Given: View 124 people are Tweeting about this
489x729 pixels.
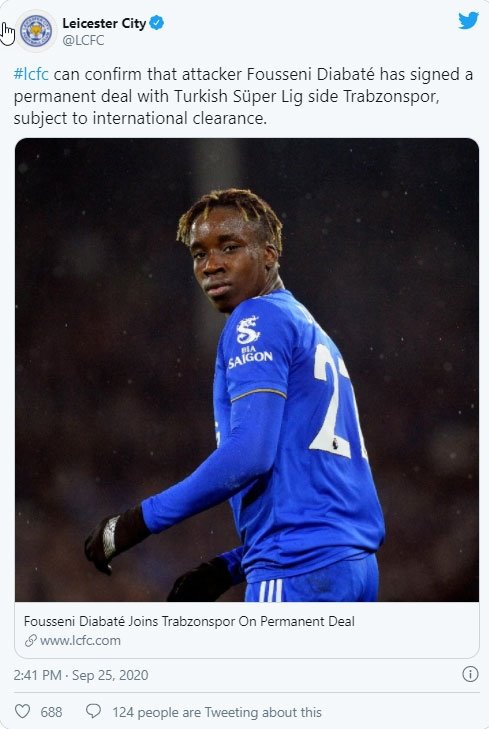Looking at the screenshot, I should pos(217,712).
